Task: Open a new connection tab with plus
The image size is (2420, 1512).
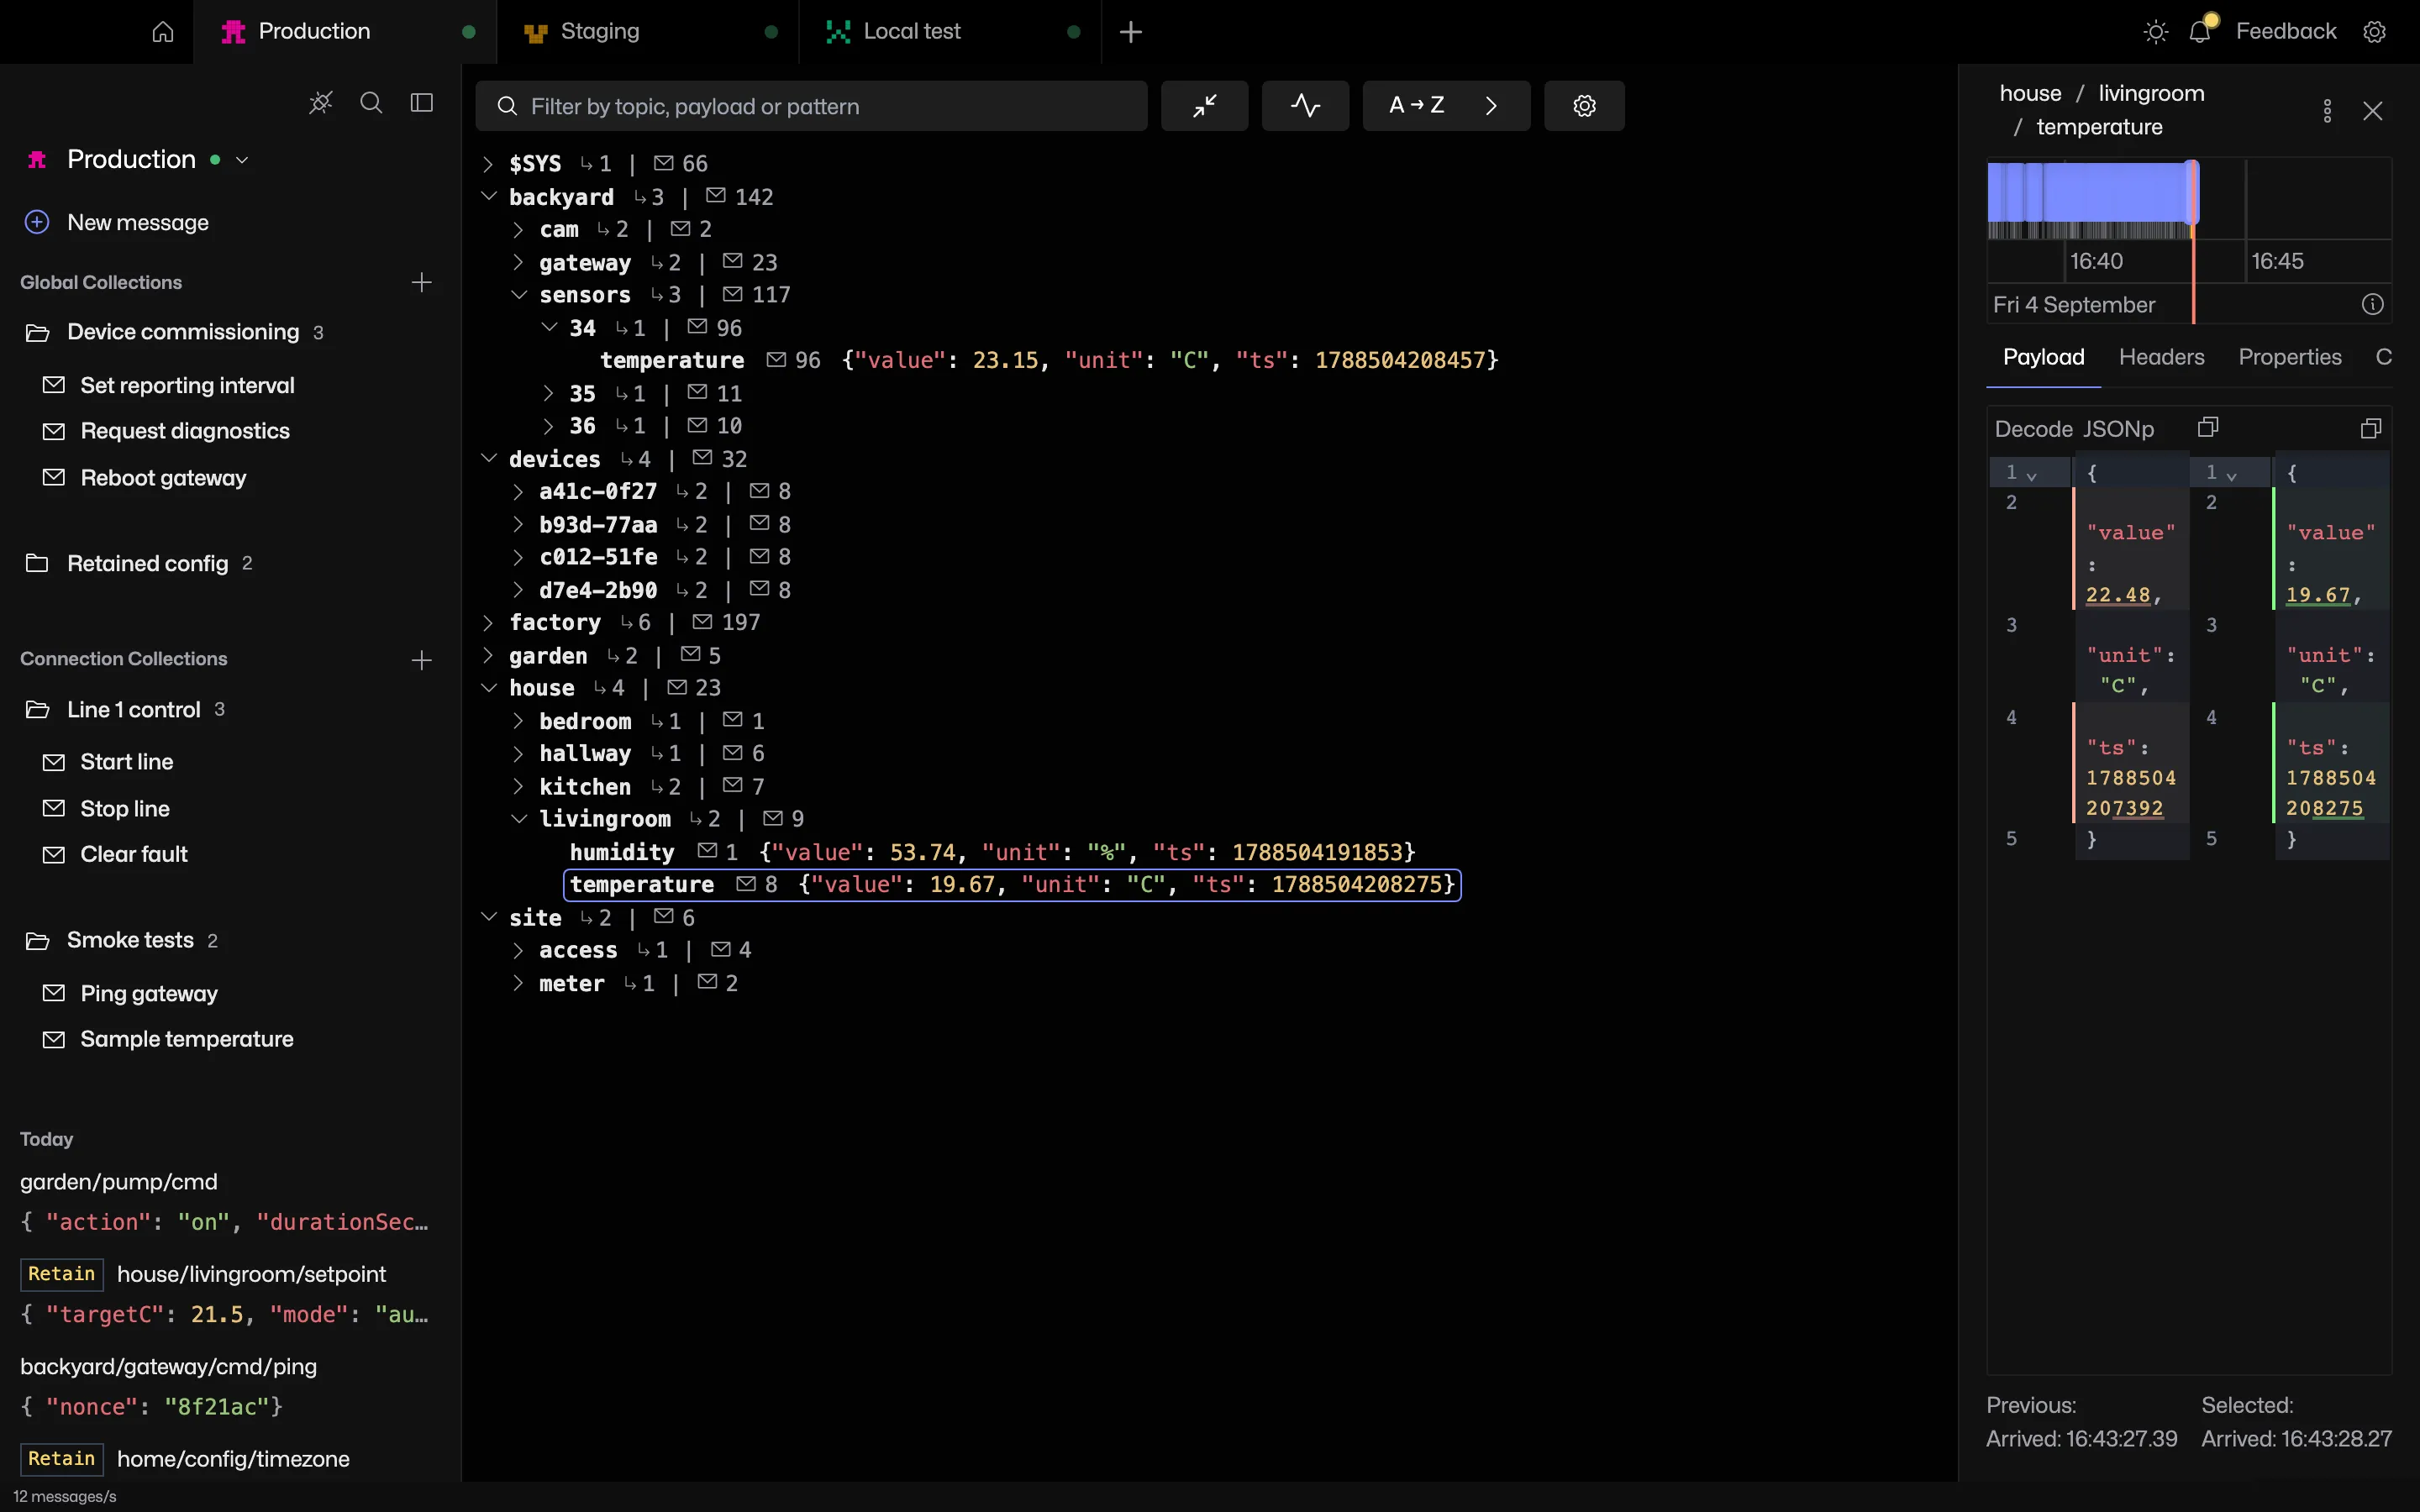Action: click(1130, 32)
